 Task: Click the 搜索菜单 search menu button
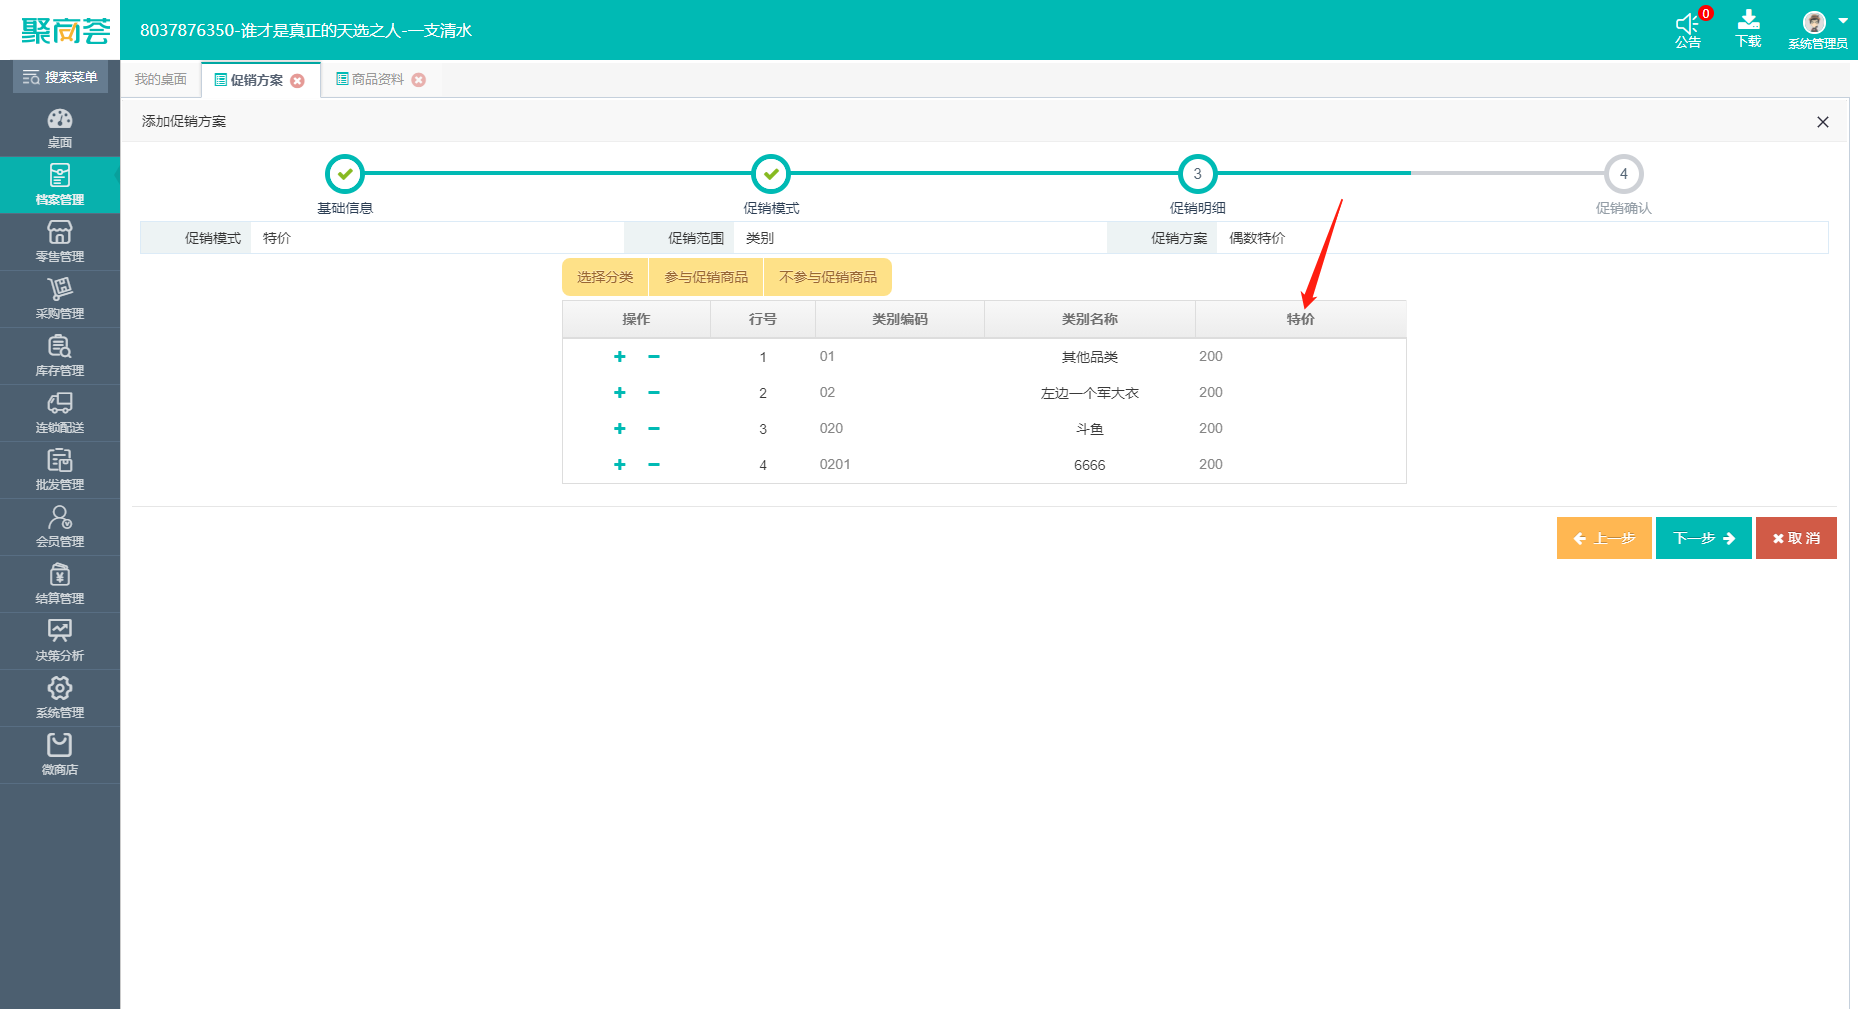(60, 77)
